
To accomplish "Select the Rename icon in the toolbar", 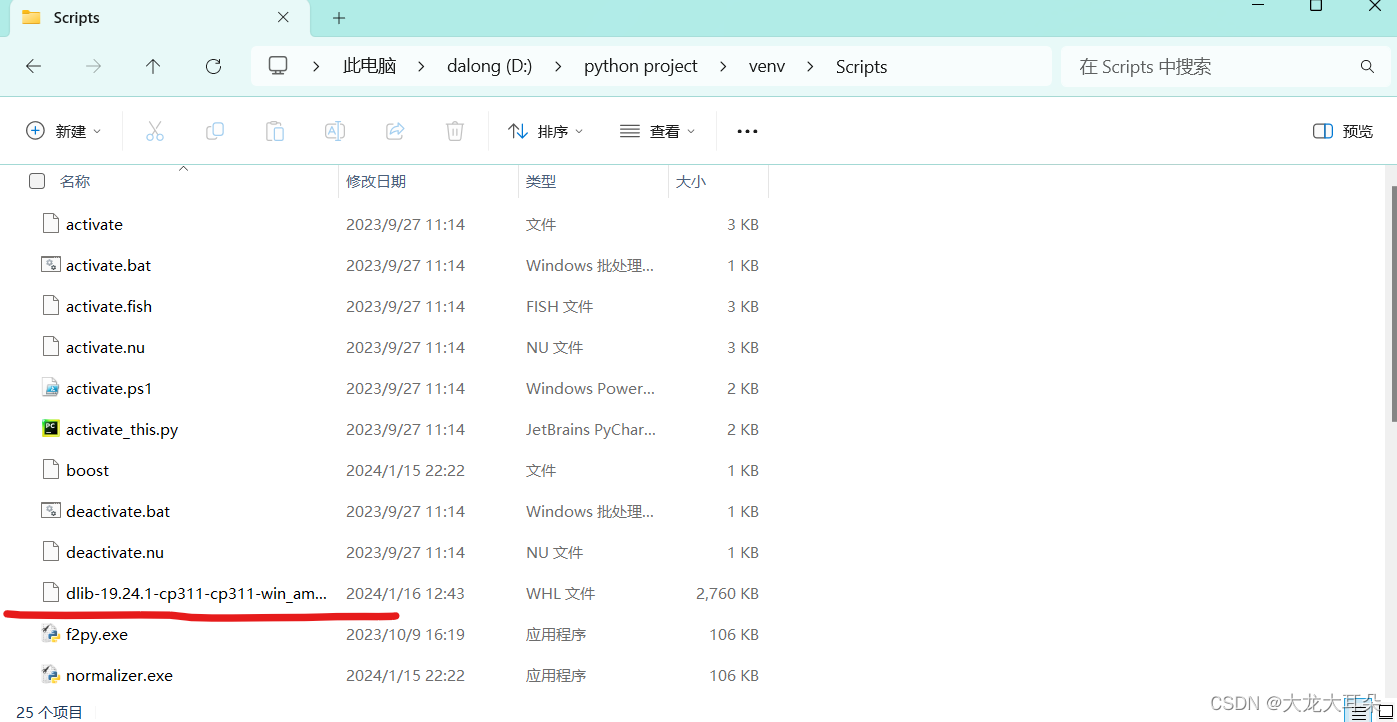I will click(x=334, y=130).
